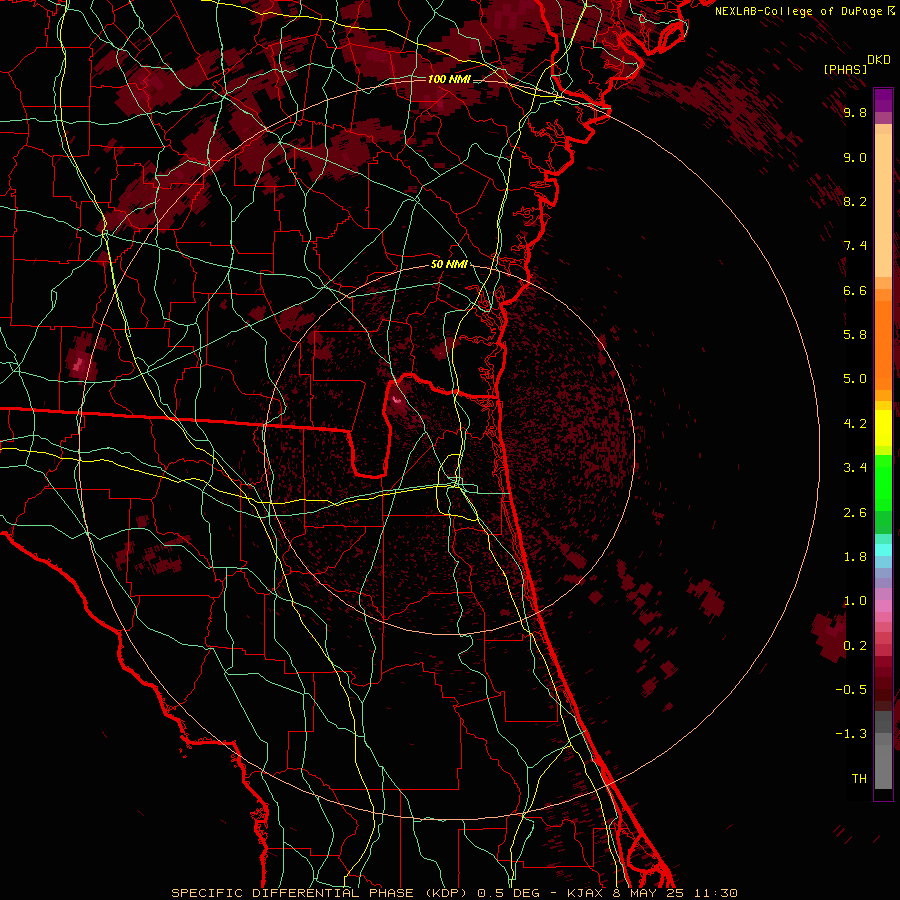Image resolution: width=900 pixels, height=900 pixels.
Task: Pick the bright green band of the color bar
Action: point(883,482)
